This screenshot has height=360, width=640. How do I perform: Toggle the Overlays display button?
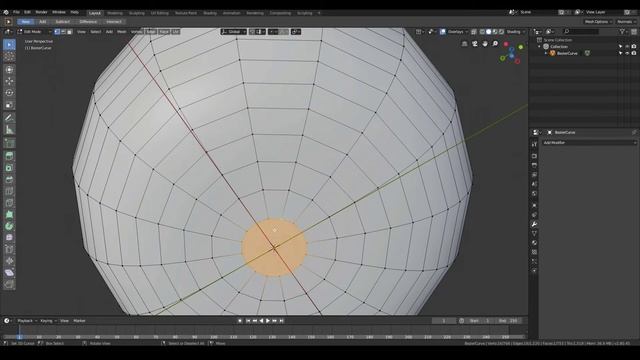coord(443,31)
